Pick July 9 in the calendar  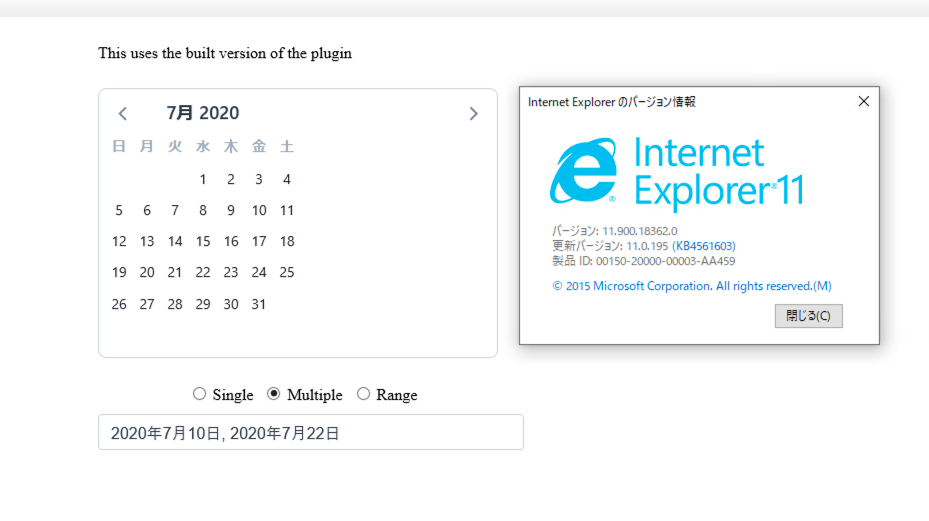click(231, 210)
